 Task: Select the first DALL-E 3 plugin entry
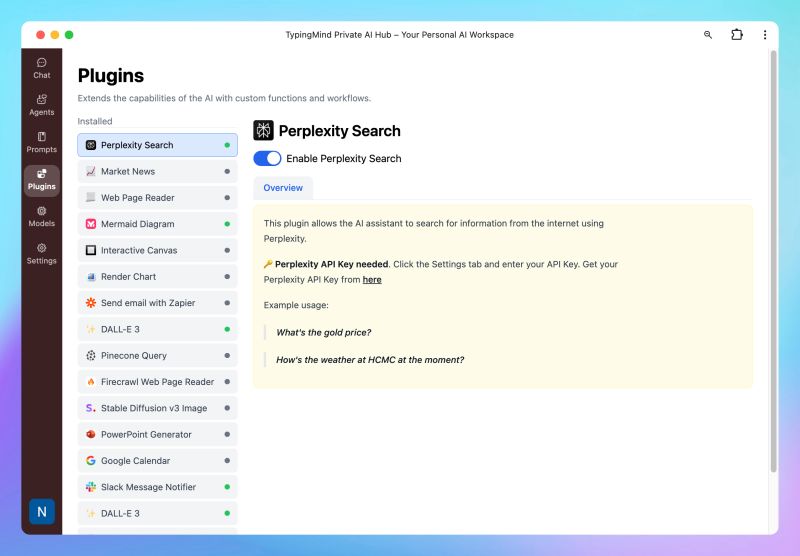click(158, 329)
